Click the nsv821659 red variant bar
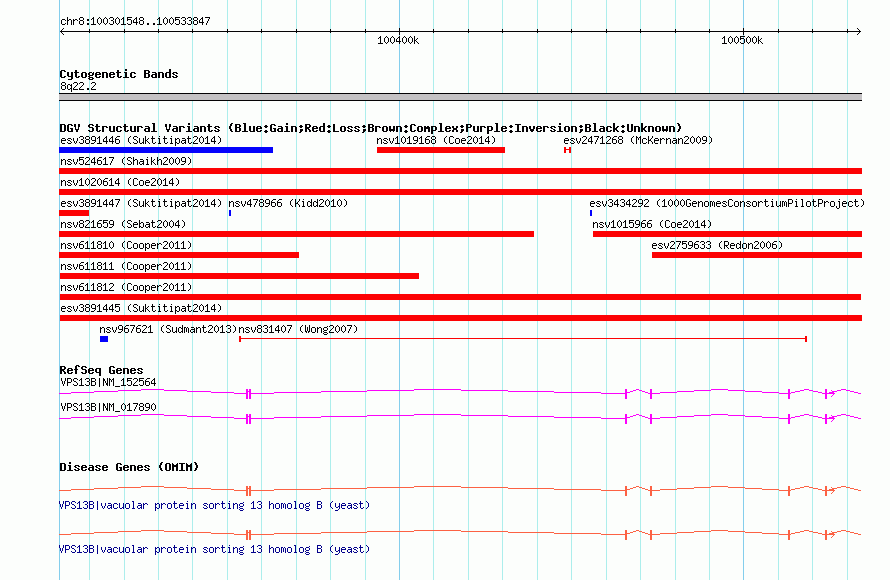Screen dimensions: 890x580 pyautogui.click(x=296, y=234)
